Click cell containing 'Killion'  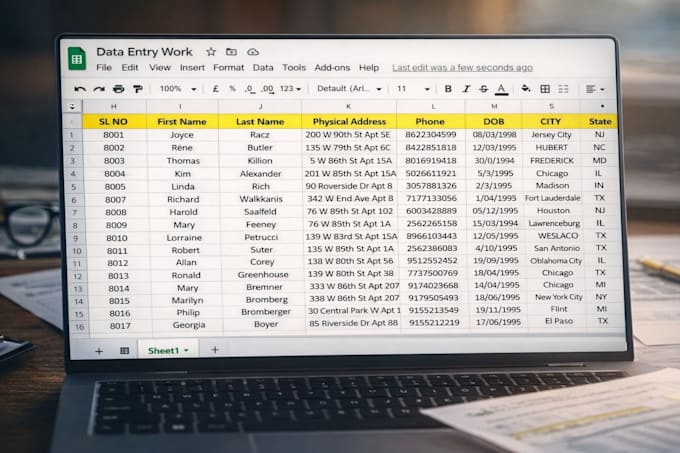coord(260,160)
